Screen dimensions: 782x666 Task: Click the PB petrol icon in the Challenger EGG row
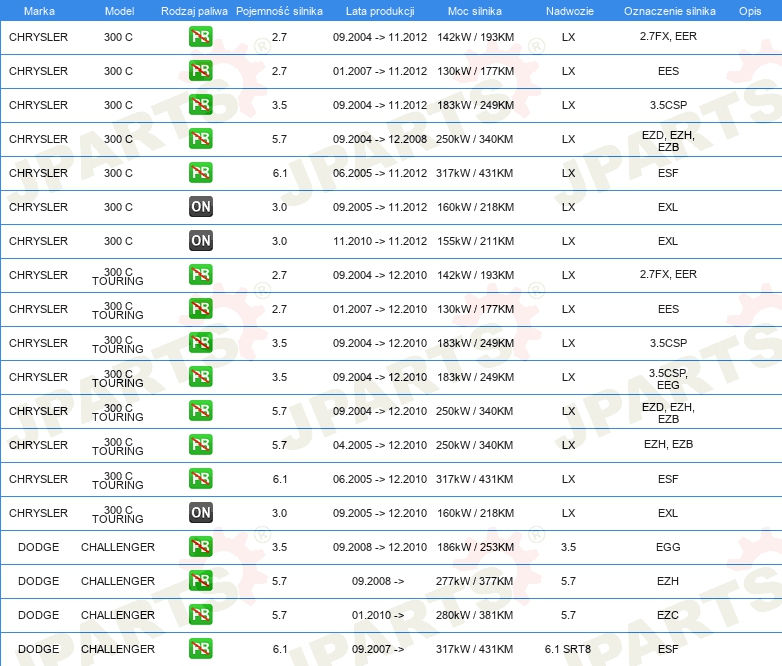[201, 547]
